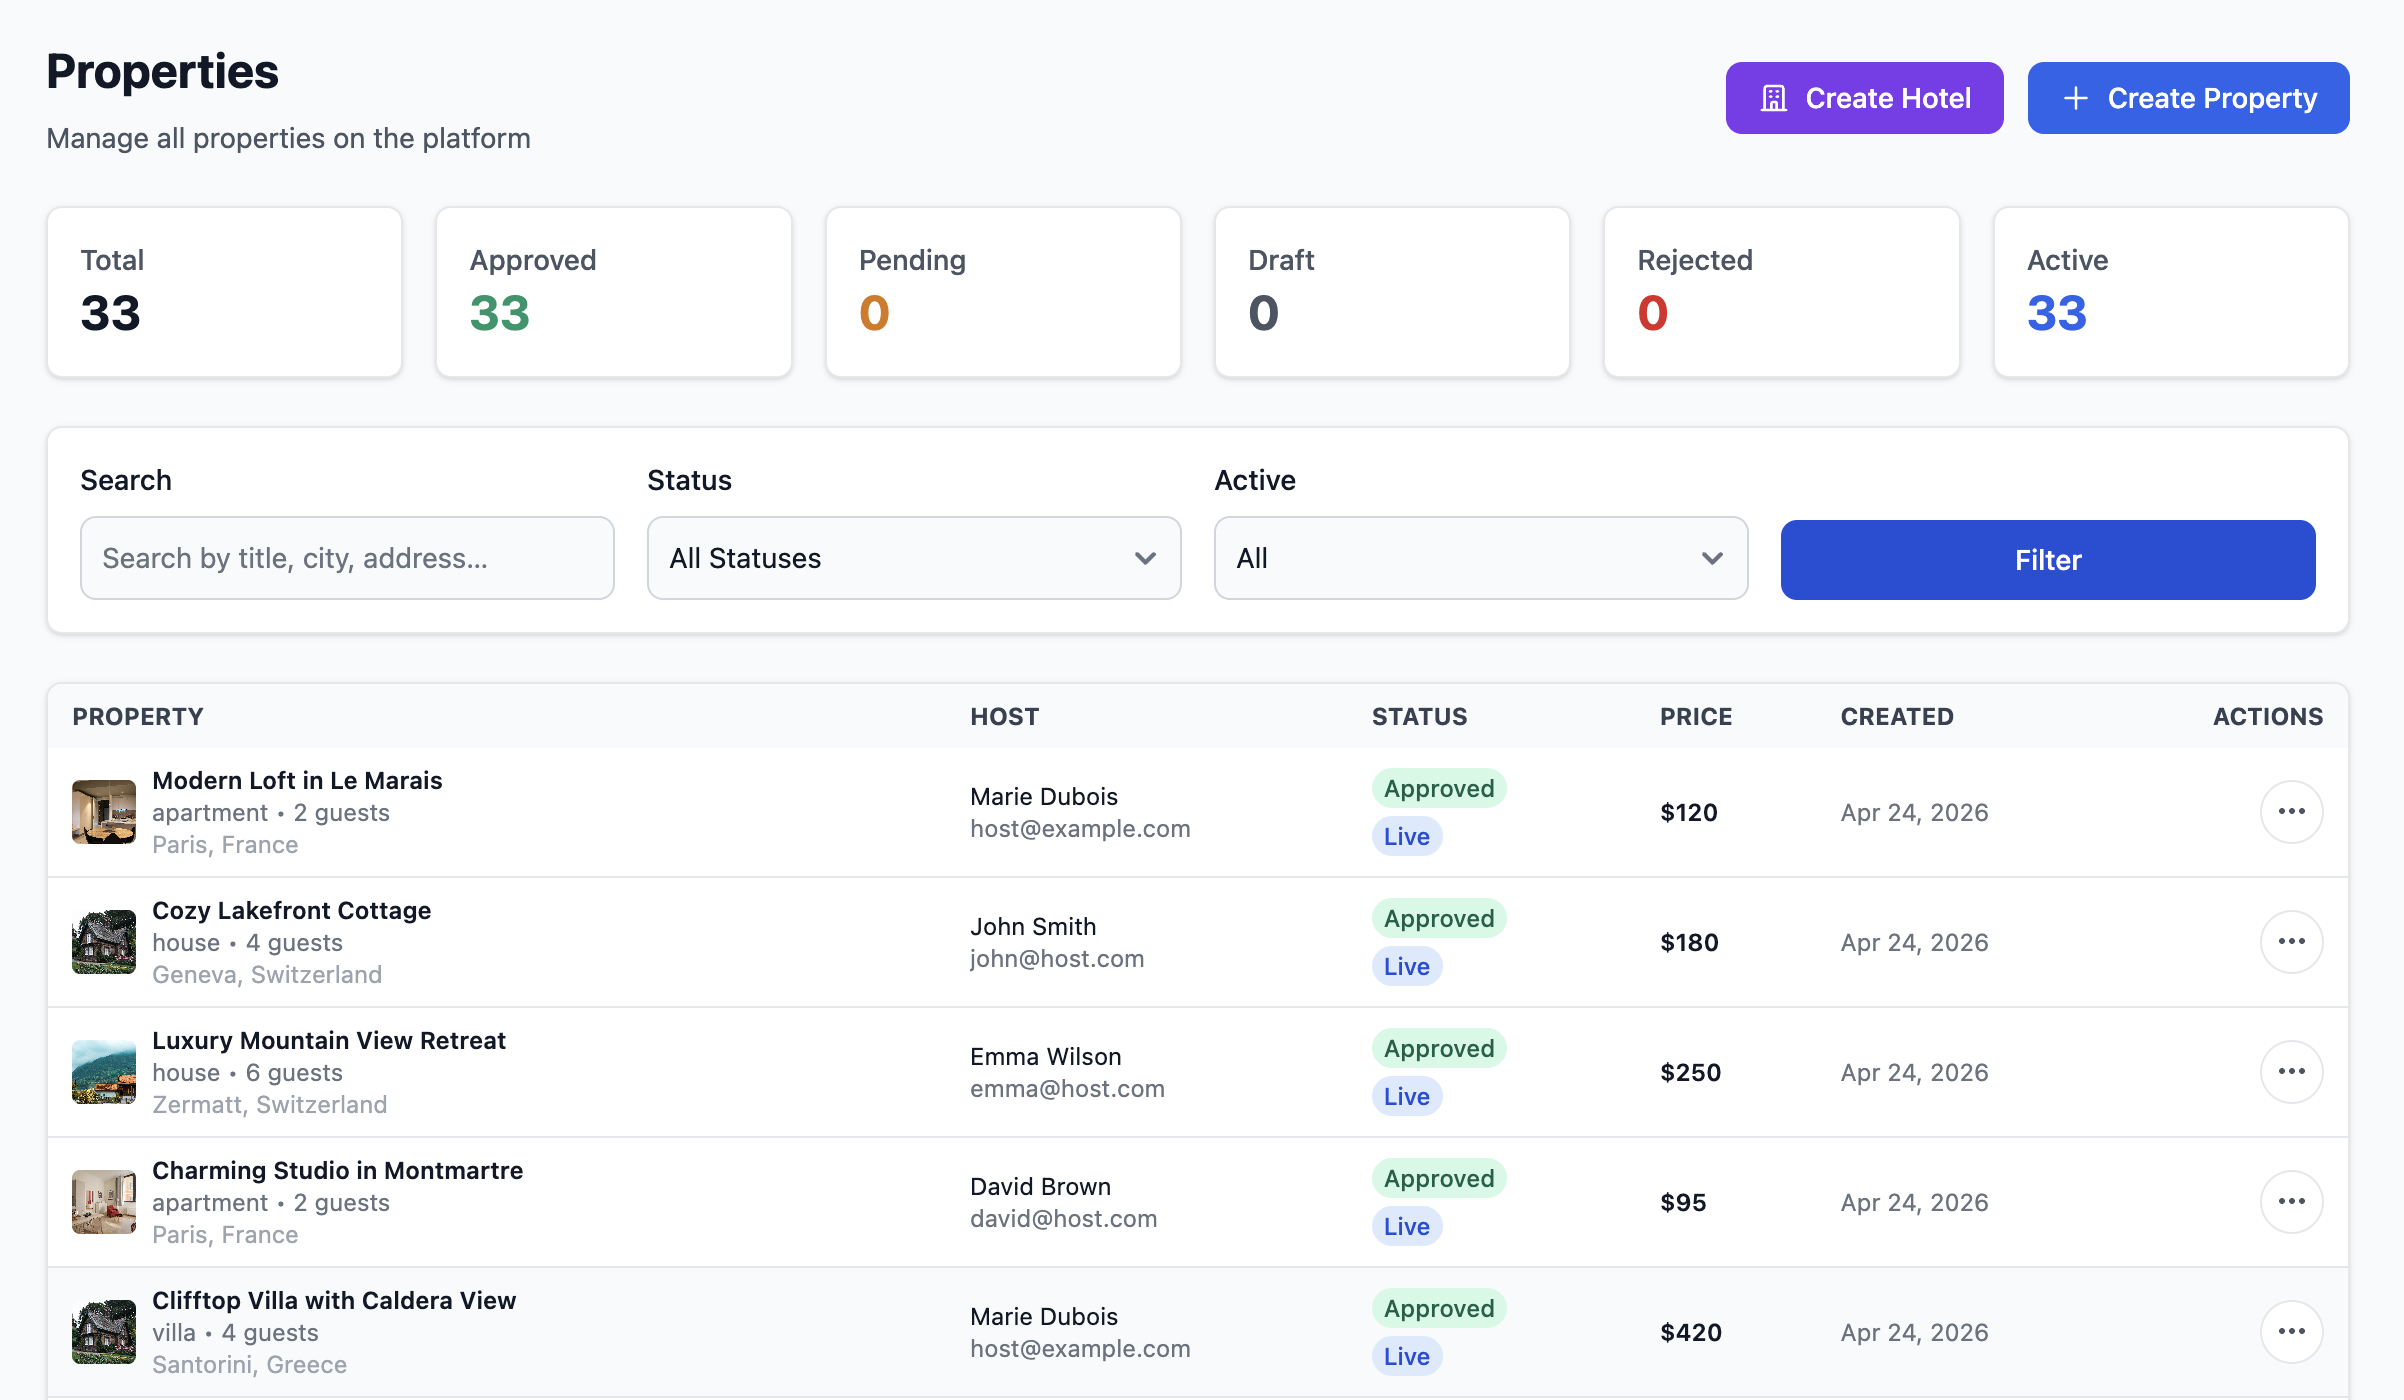Click the Luxury Mountain View Retreat photo
Image resolution: width=2404 pixels, height=1400 pixels.
click(x=104, y=1072)
